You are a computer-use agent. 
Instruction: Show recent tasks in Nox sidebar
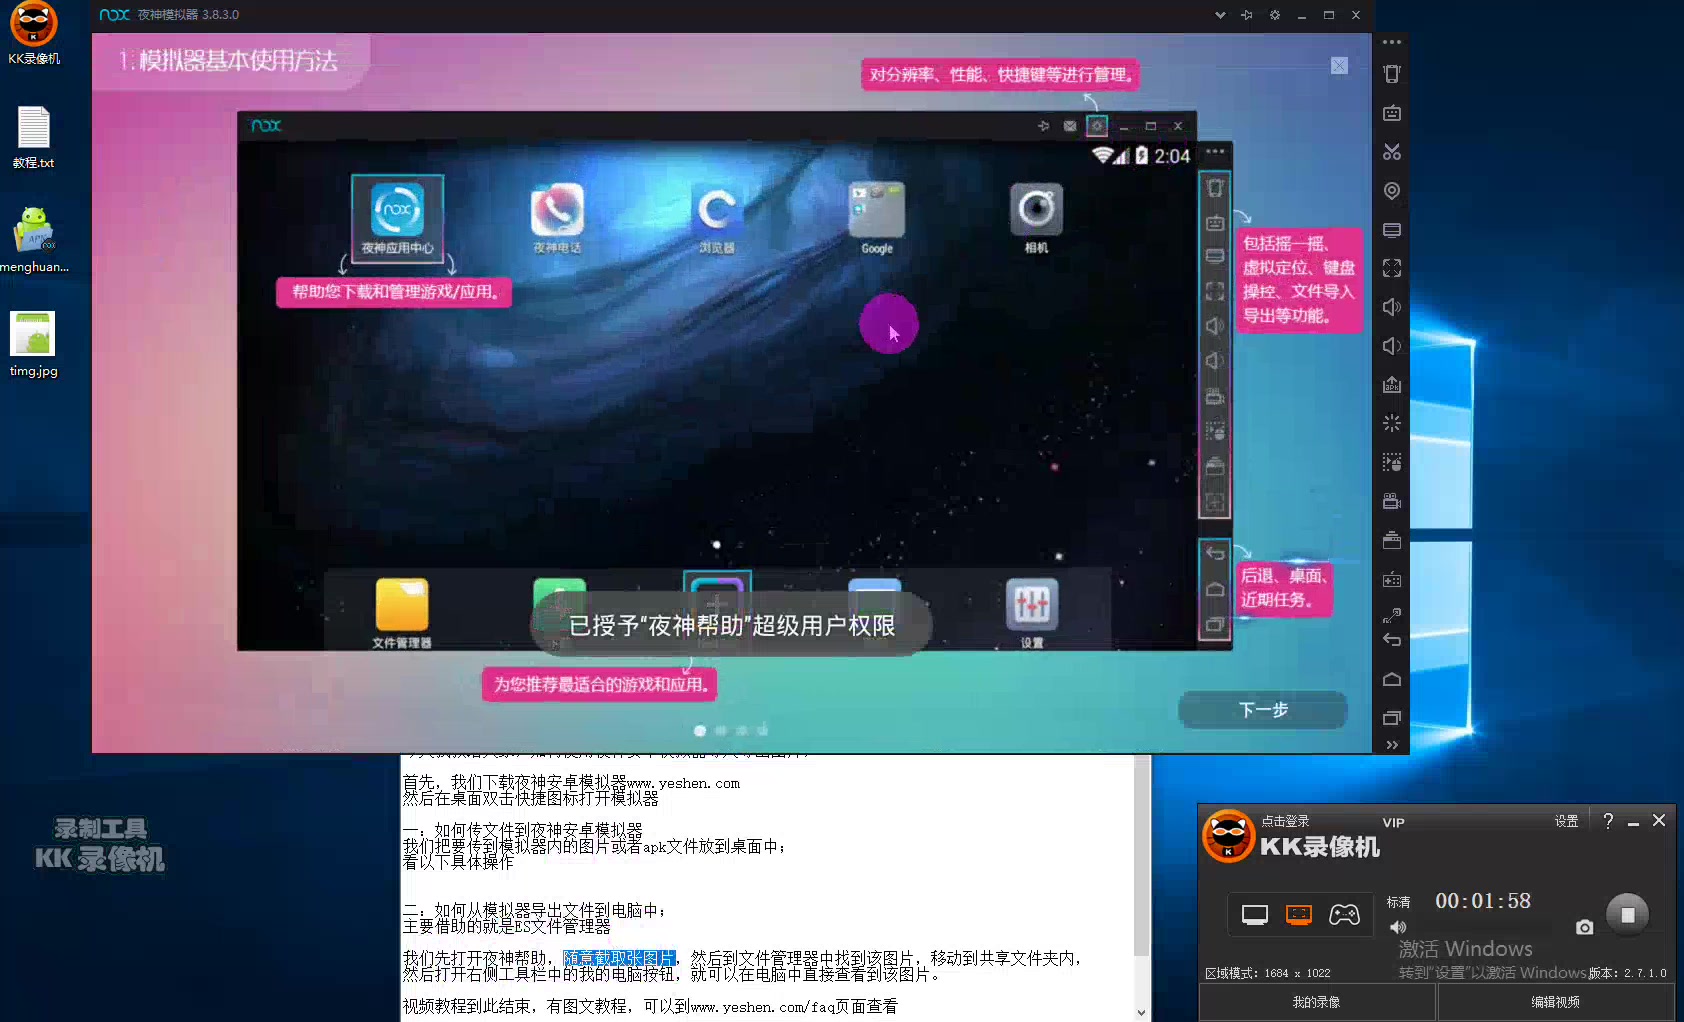point(1391,718)
